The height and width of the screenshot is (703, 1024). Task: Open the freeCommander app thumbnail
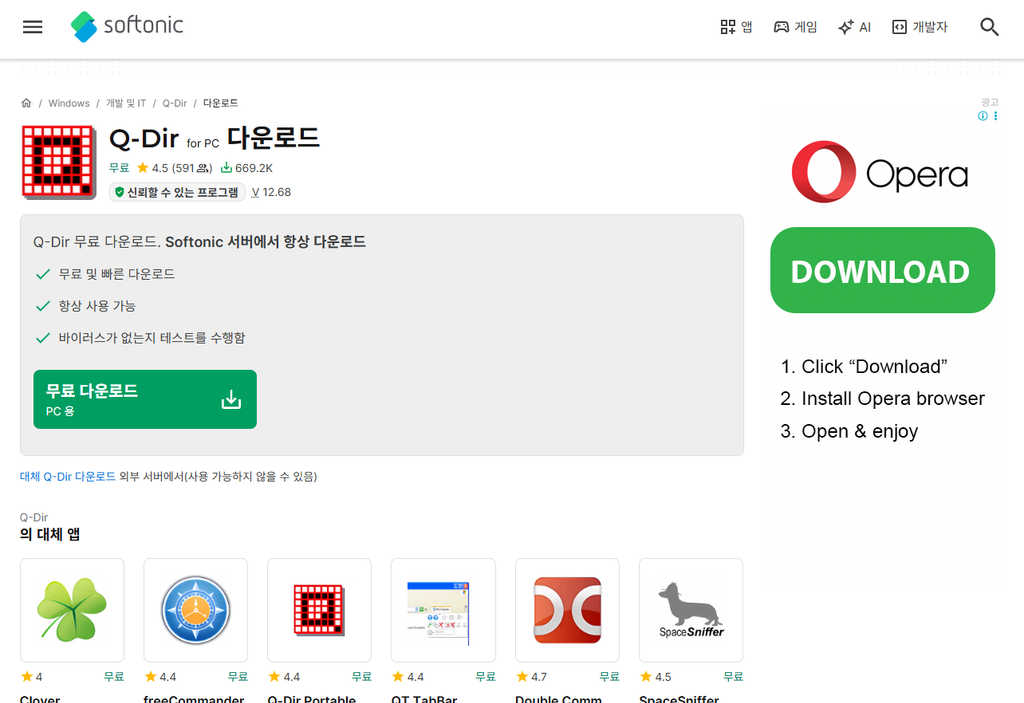(x=196, y=610)
